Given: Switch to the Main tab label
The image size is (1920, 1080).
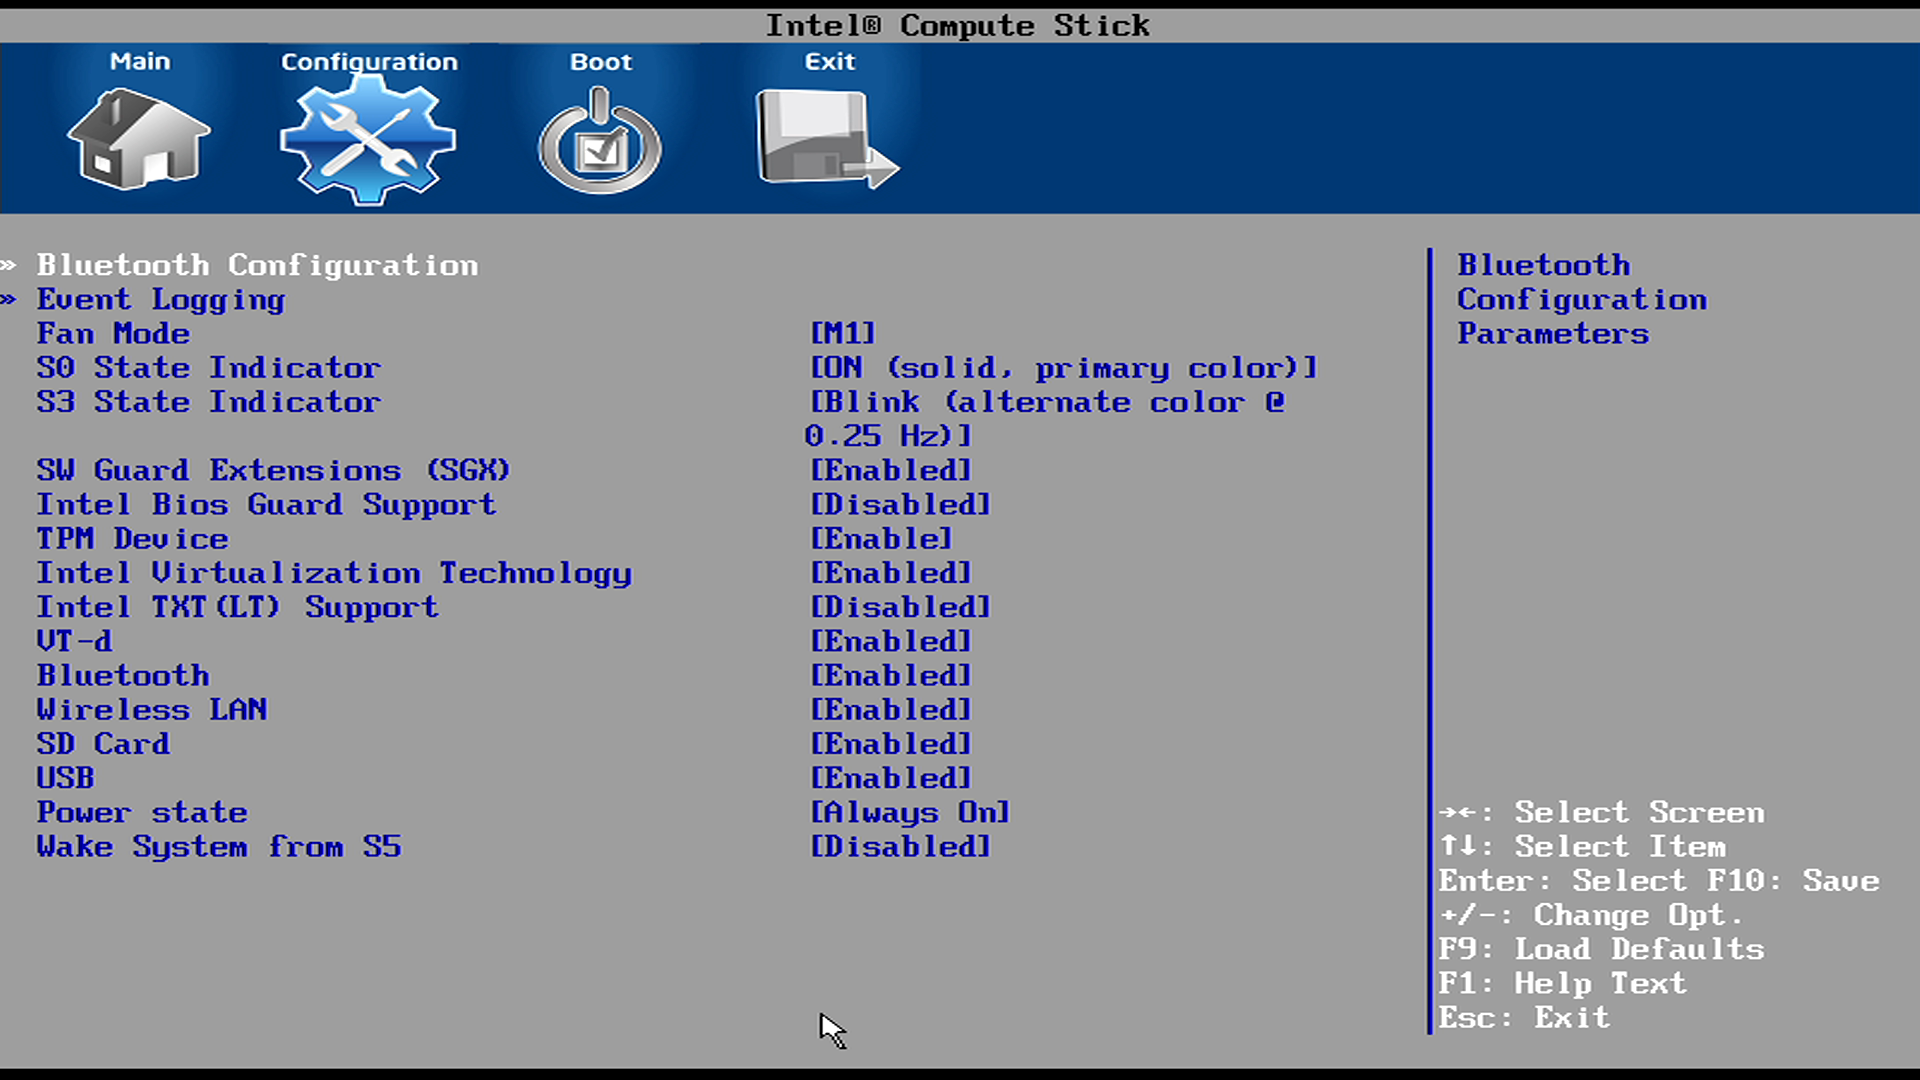Looking at the screenshot, I should [140, 62].
